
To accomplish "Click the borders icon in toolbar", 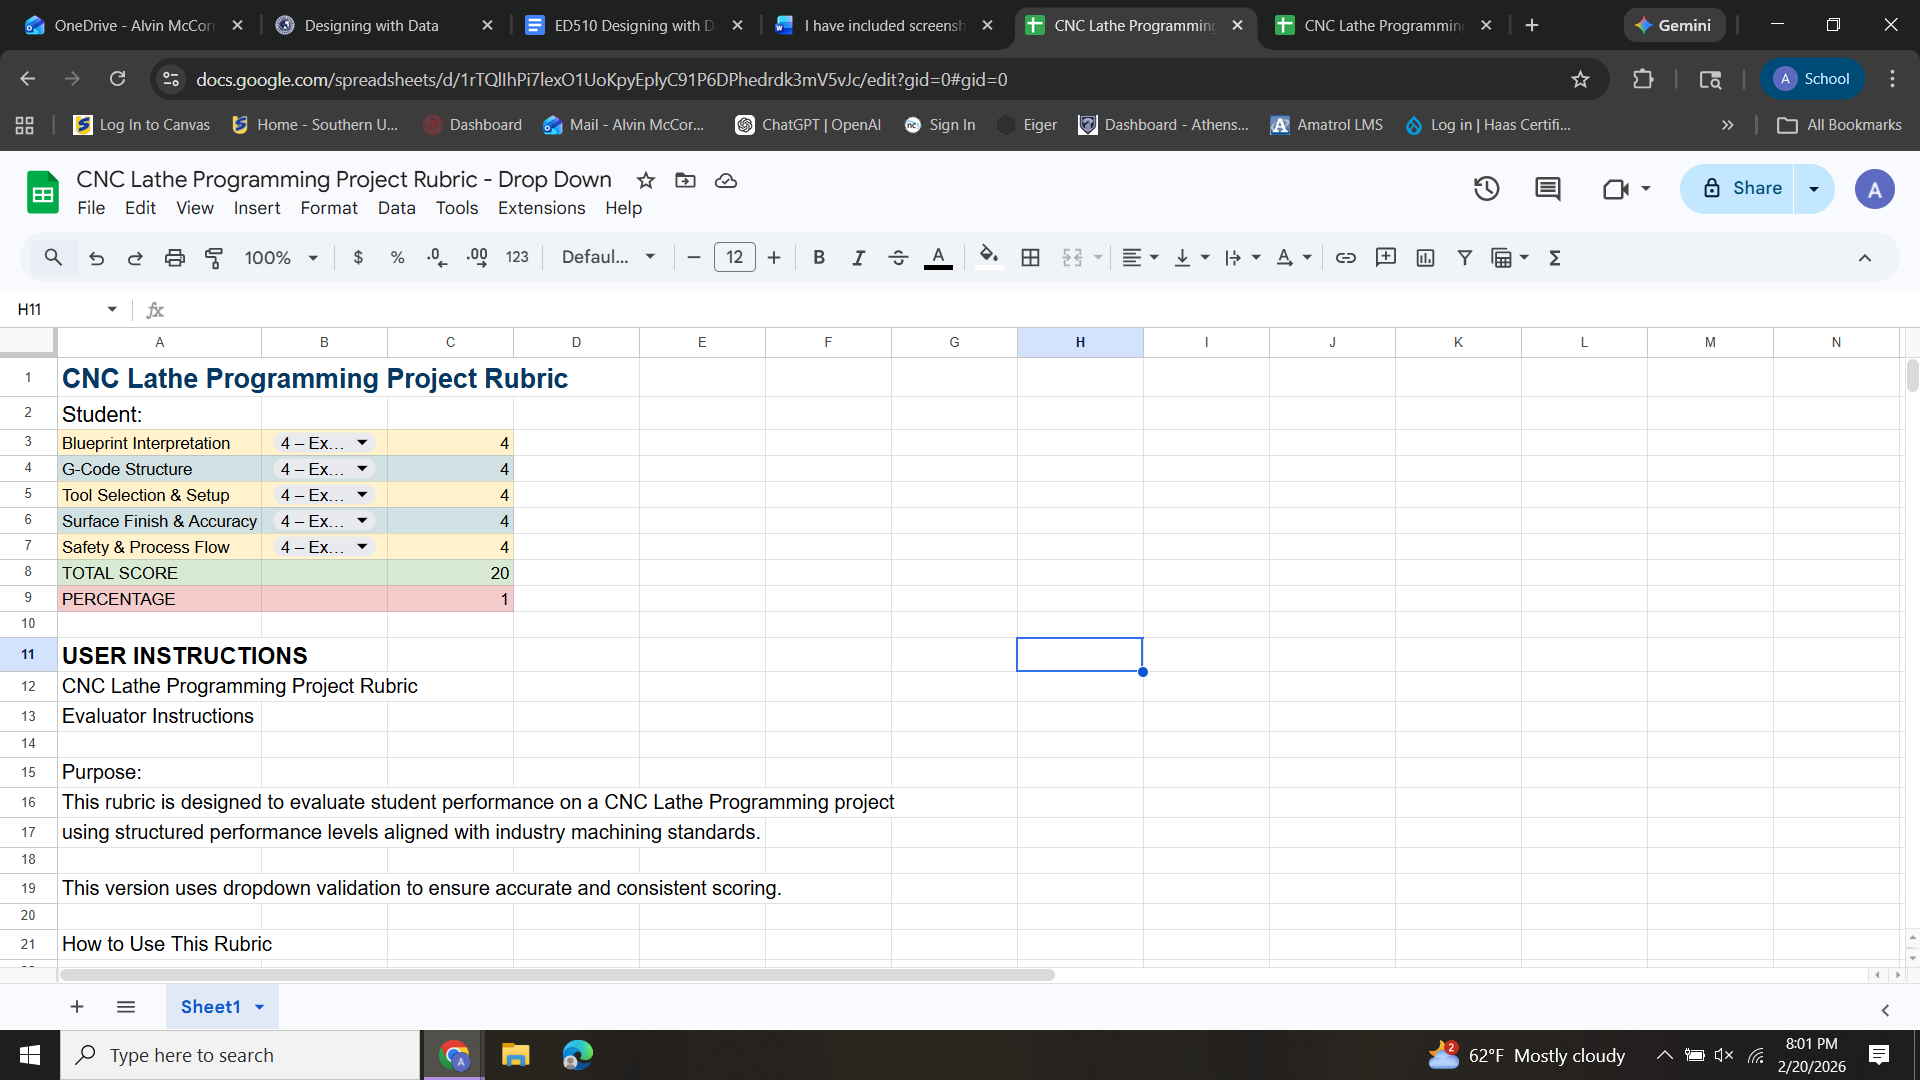I will click(x=1030, y=258).
